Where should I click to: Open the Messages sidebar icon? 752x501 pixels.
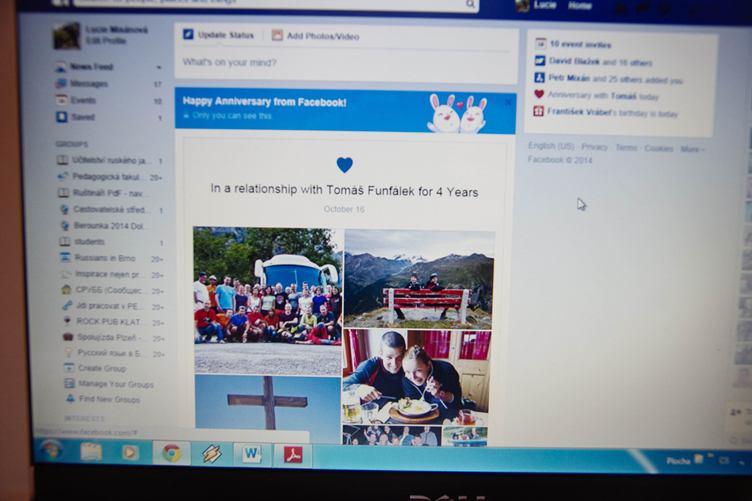[61, 83]
